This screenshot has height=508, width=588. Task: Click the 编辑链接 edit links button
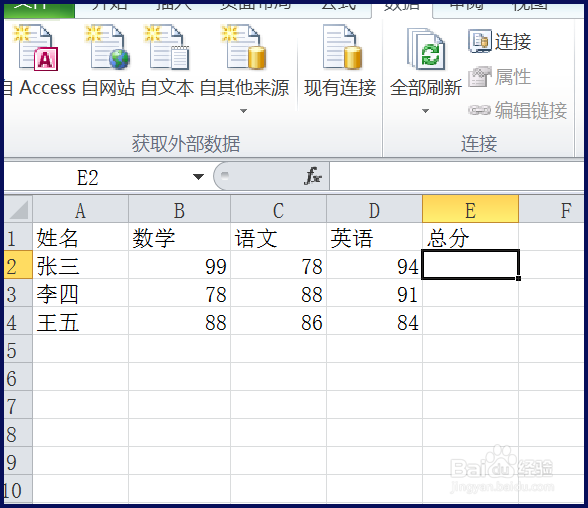(518, 110)
